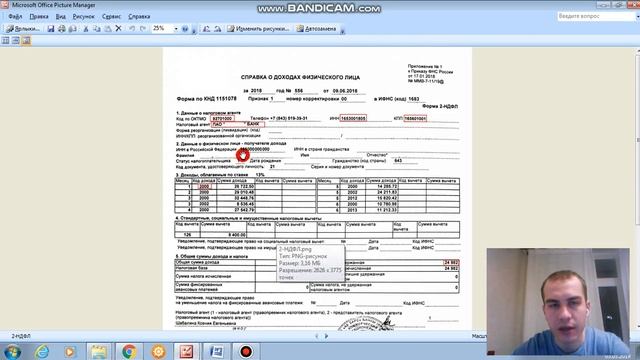Click the document title 'СПРАВКА О ДОХОДАХ ФИЗИЧЕСКОГО ЛИЦА'
640x360 pixels.
tap(300, 77)
